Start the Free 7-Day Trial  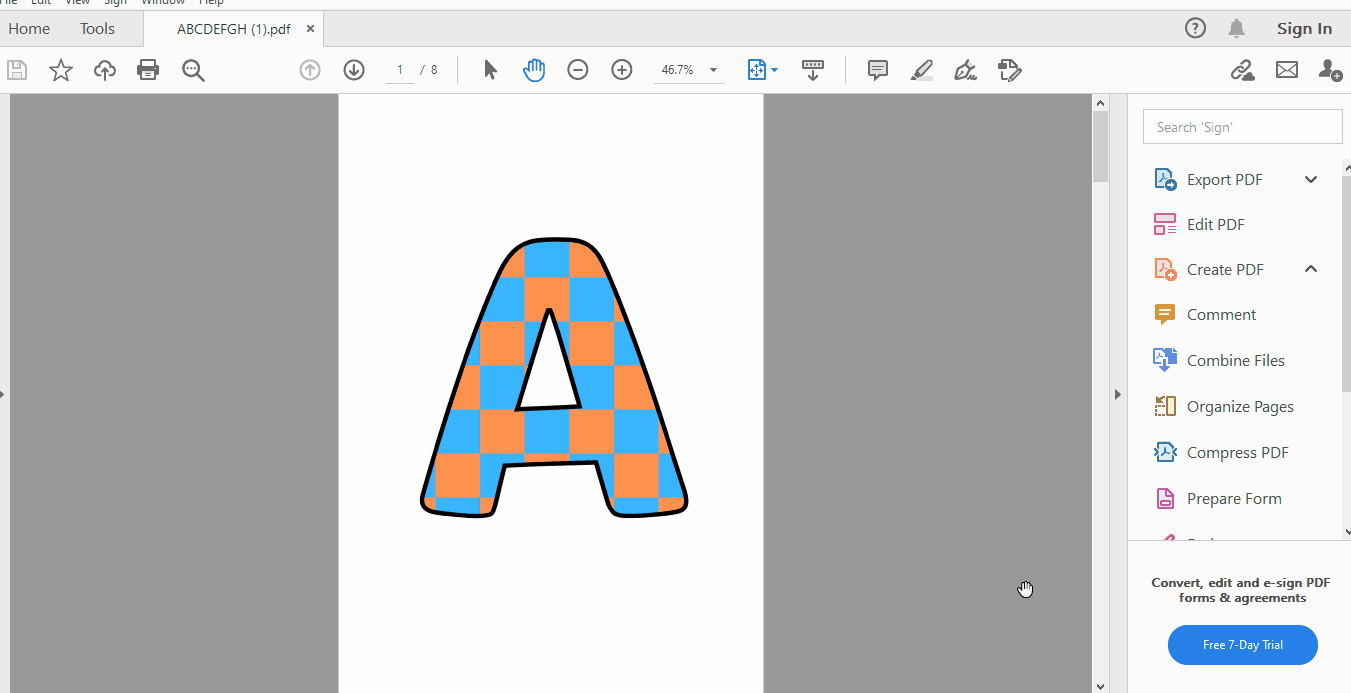coord(1242,645)
